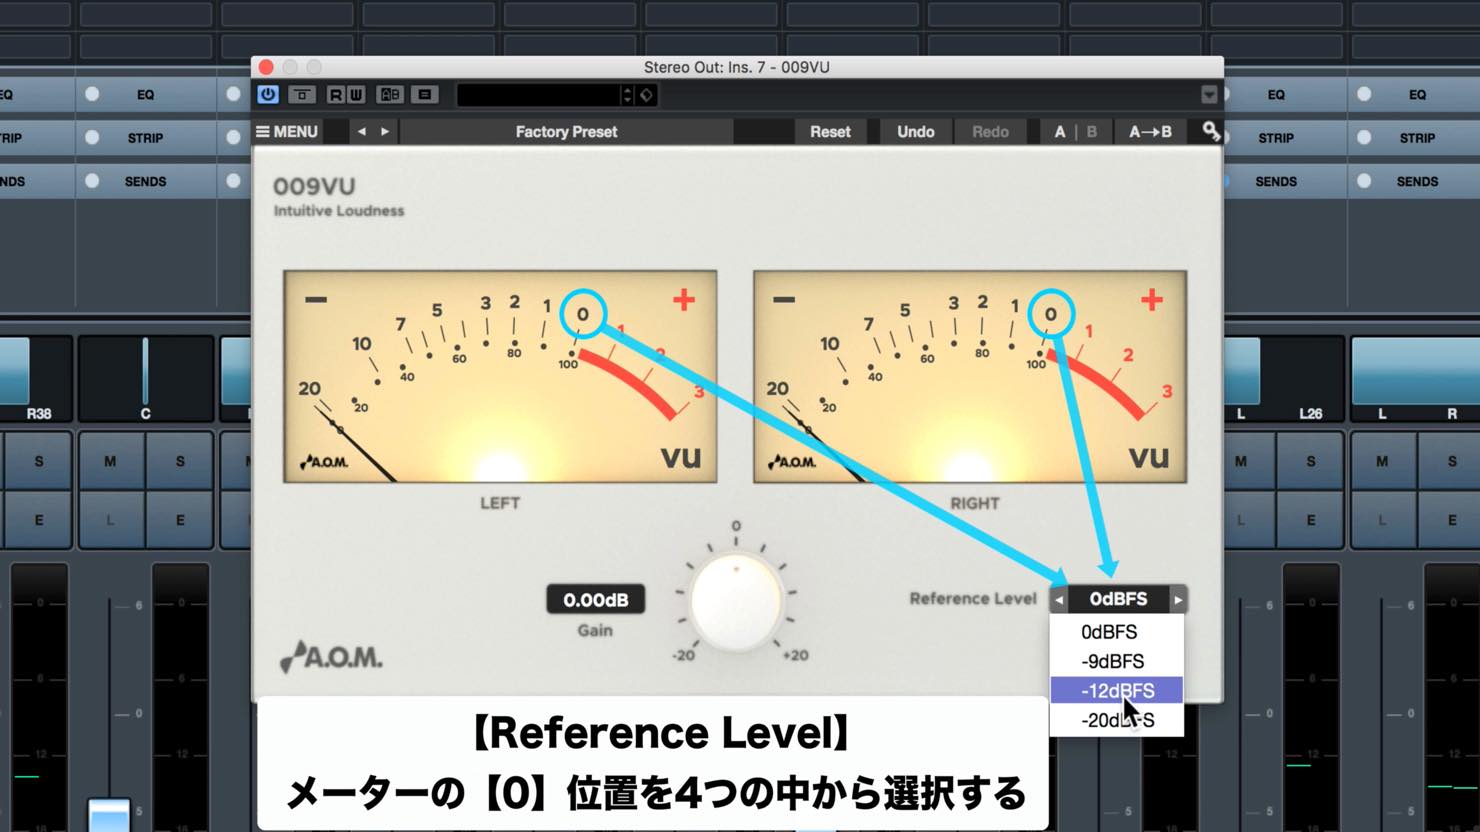Open Edit settings E on channel panned C

tap(180, 520)
